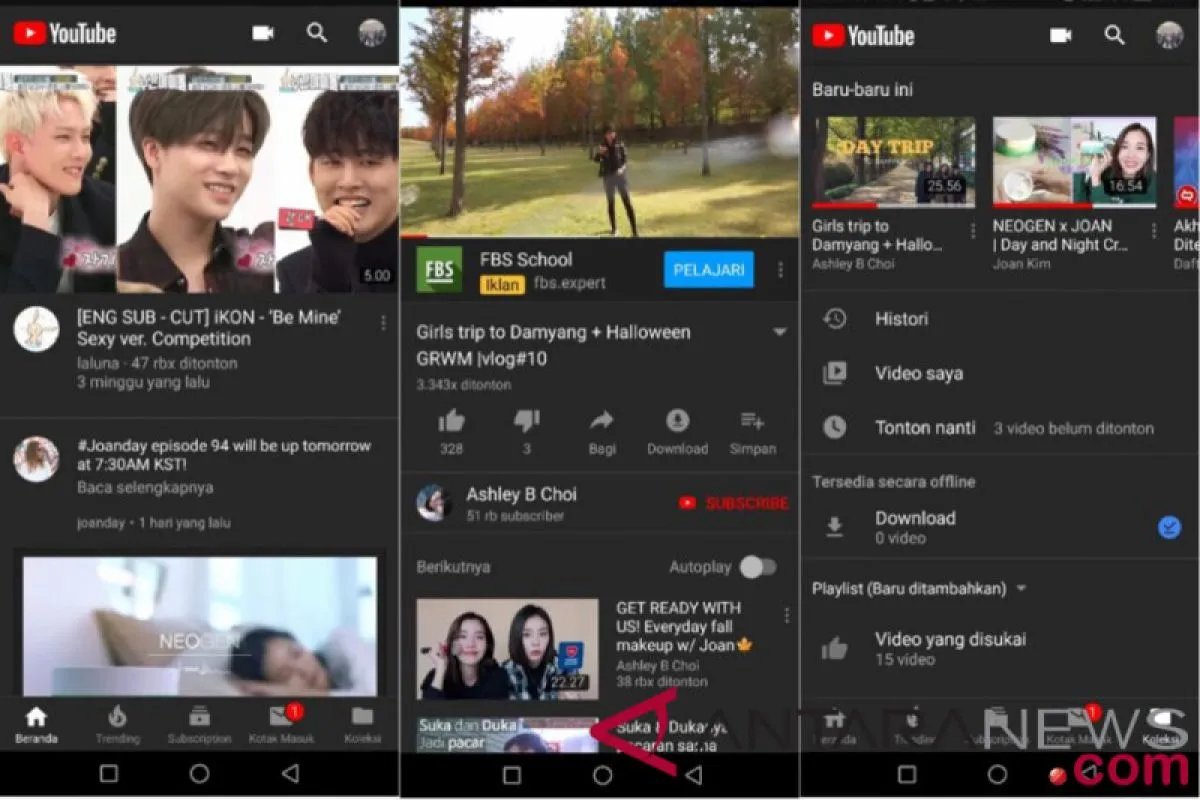Tap the camera record icon in right header
The height and width of the screenshot is (800, 1200).
(1061, 35)
